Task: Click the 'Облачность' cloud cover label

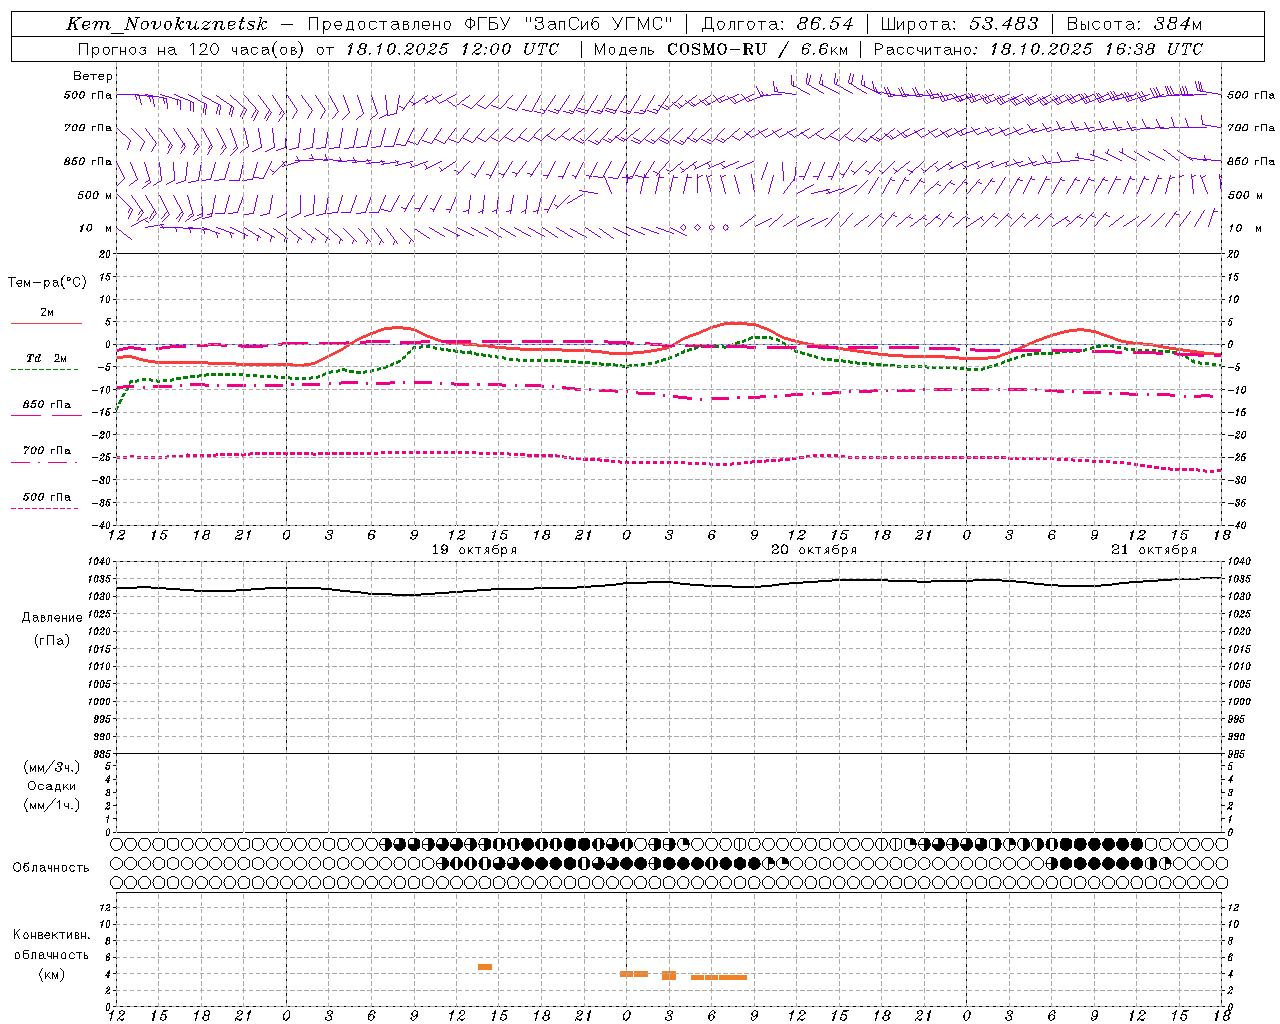Action: pos(51,867)
